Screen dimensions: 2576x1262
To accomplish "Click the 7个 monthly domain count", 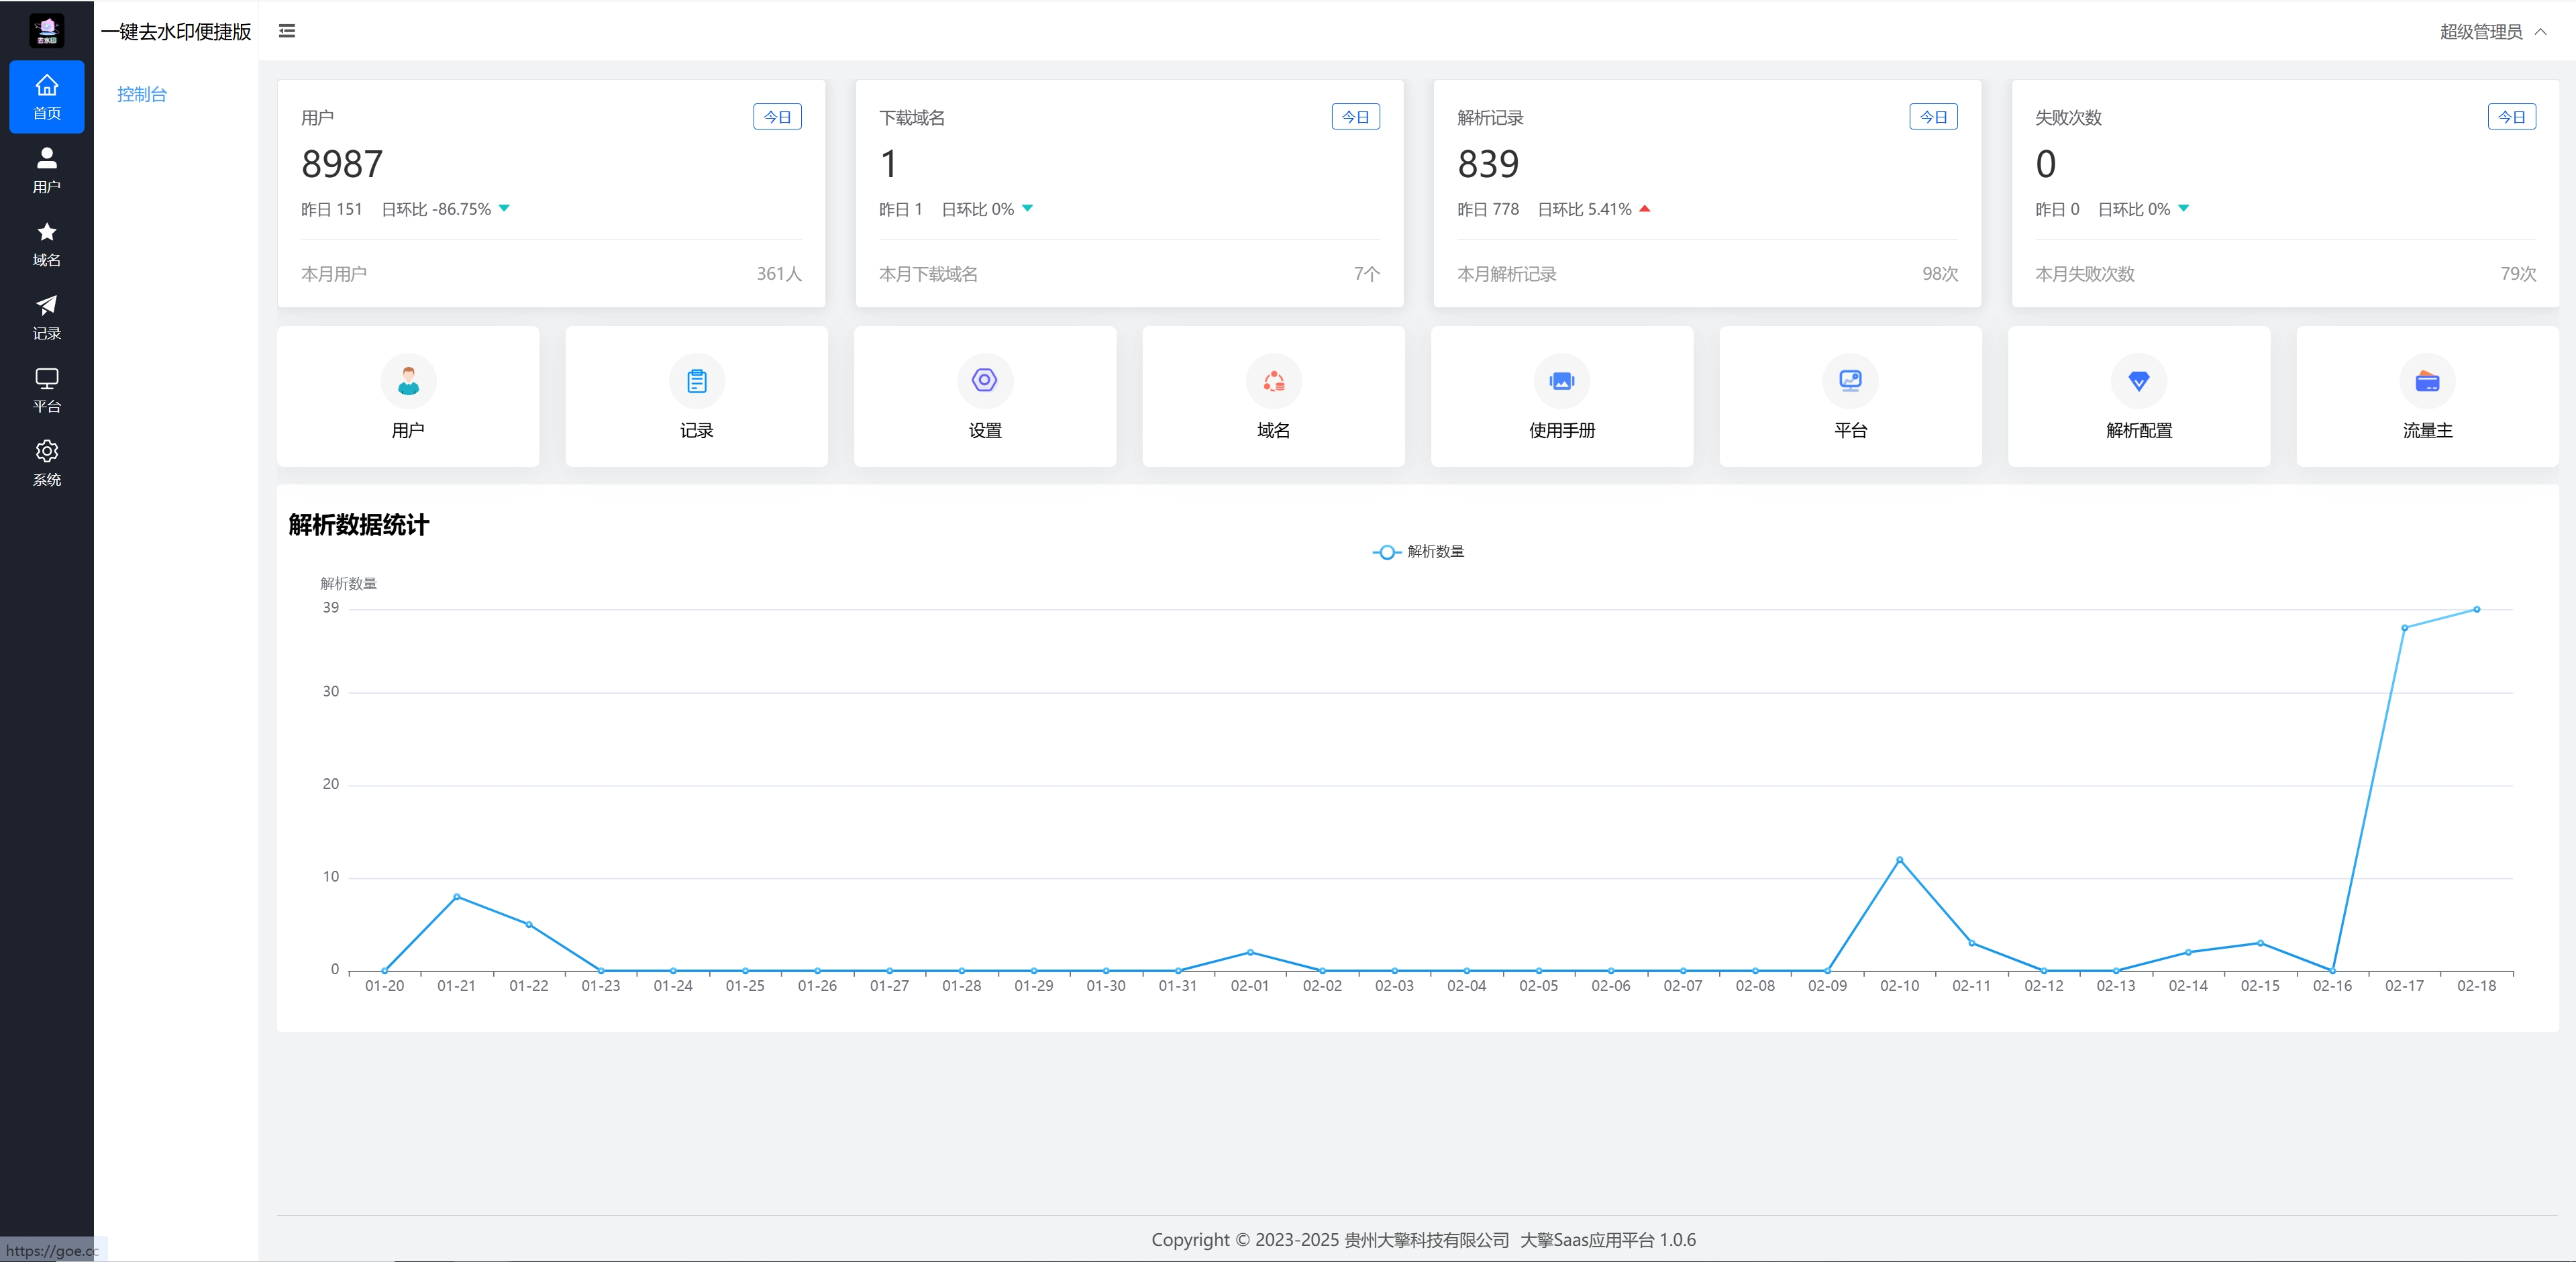I will click(x=1367, y=274).
